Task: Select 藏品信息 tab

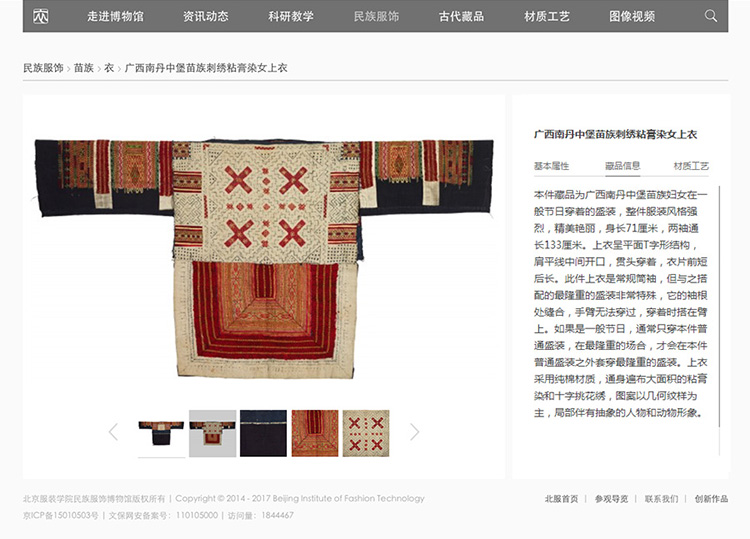Action: pyautogui.click(x=622, y=166)
